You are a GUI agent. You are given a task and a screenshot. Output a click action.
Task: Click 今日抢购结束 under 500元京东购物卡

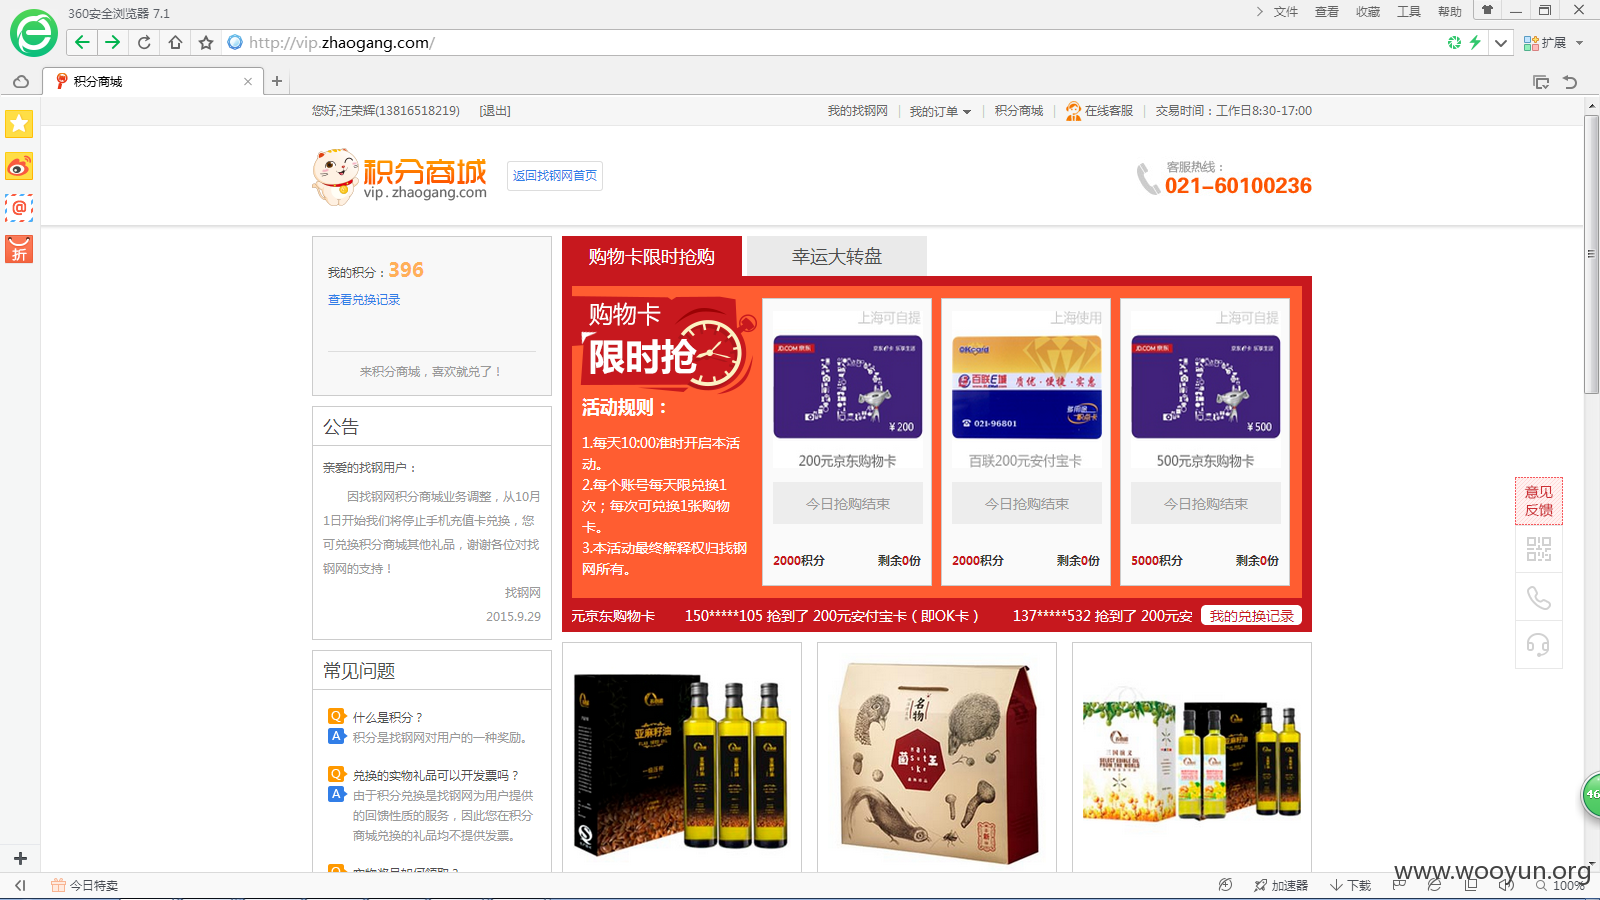point(1206,504)
